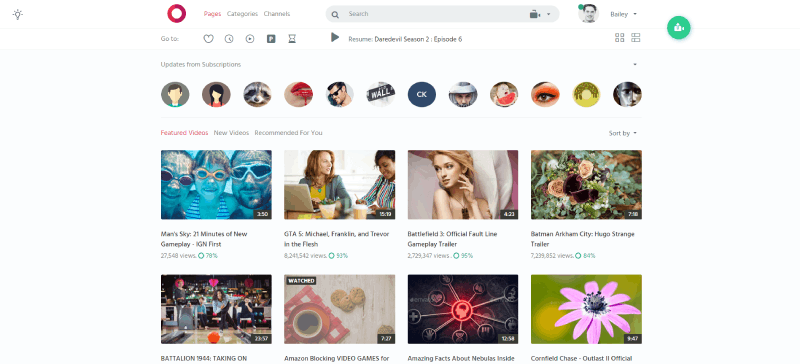Screen dimensions: 800x364
Task: Play the purple flower thumbnail
Action: 586,309
